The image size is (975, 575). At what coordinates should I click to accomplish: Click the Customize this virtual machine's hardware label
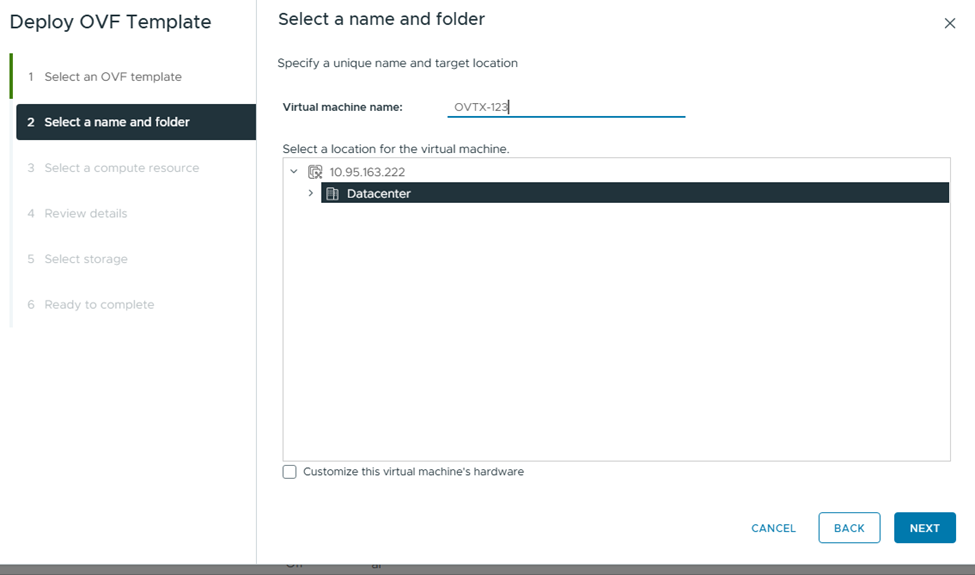pos(413,472)
